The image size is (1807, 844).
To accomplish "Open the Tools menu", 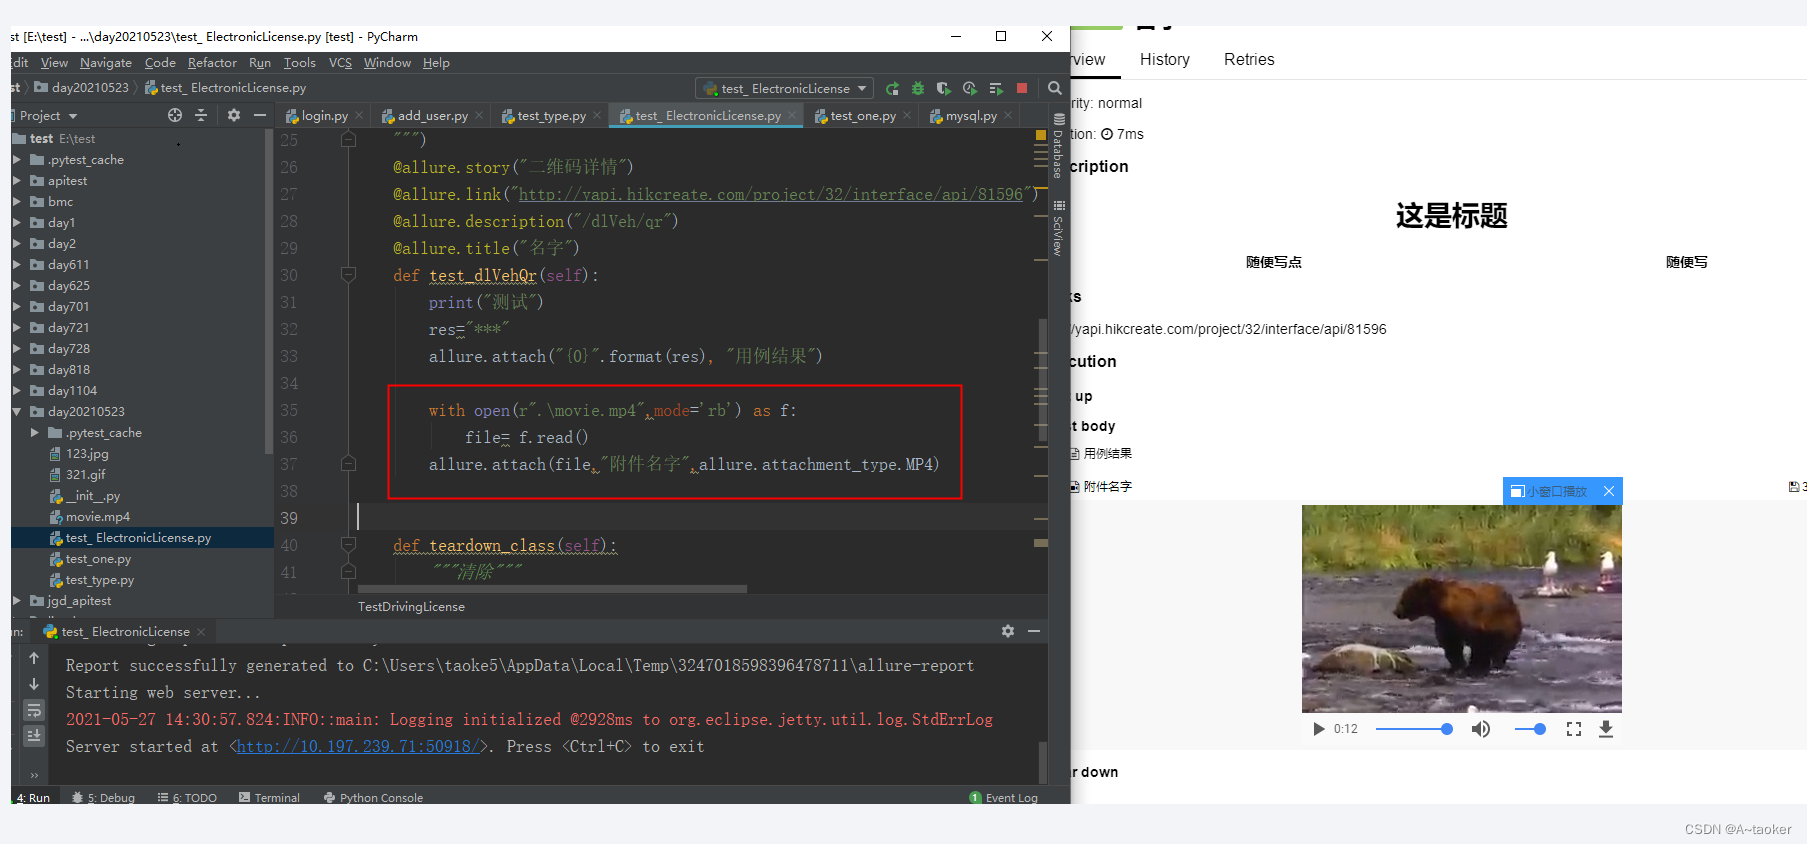I will coord(299,63).
